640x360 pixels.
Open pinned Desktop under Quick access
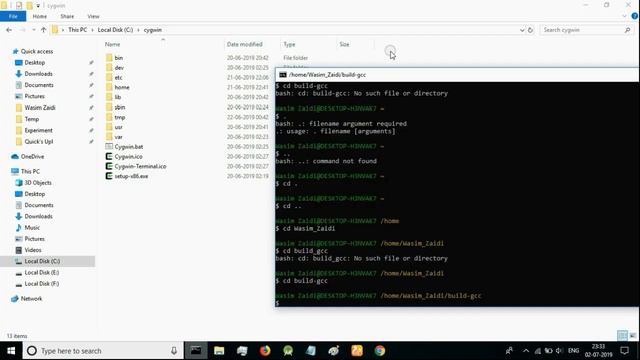click(35, 62)
